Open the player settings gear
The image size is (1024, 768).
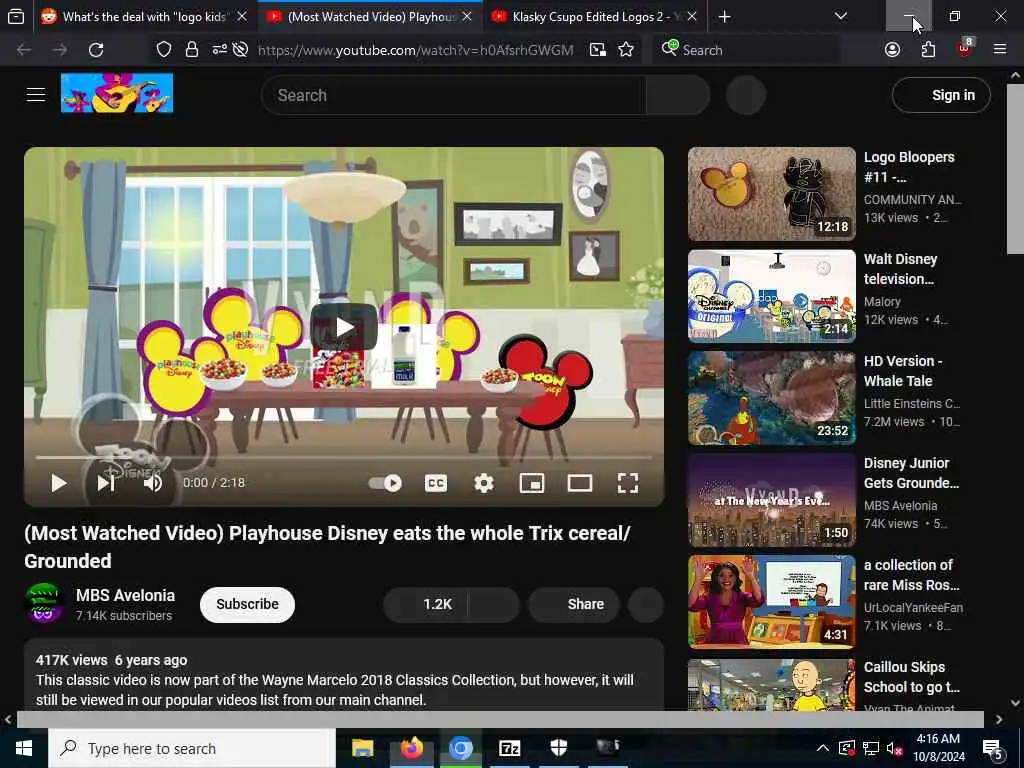click(483, 483)
